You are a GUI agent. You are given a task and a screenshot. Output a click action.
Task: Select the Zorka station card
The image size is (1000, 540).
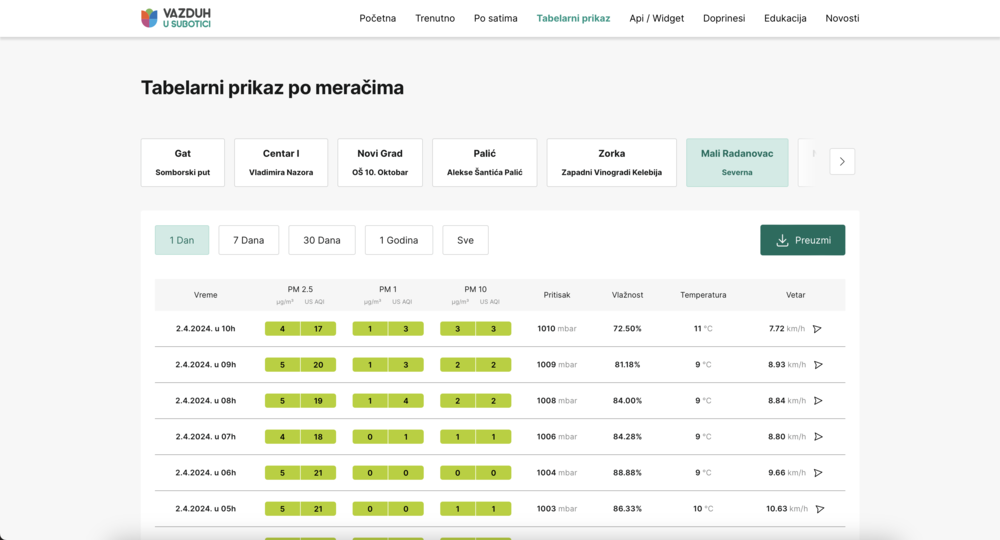[611, 162]
